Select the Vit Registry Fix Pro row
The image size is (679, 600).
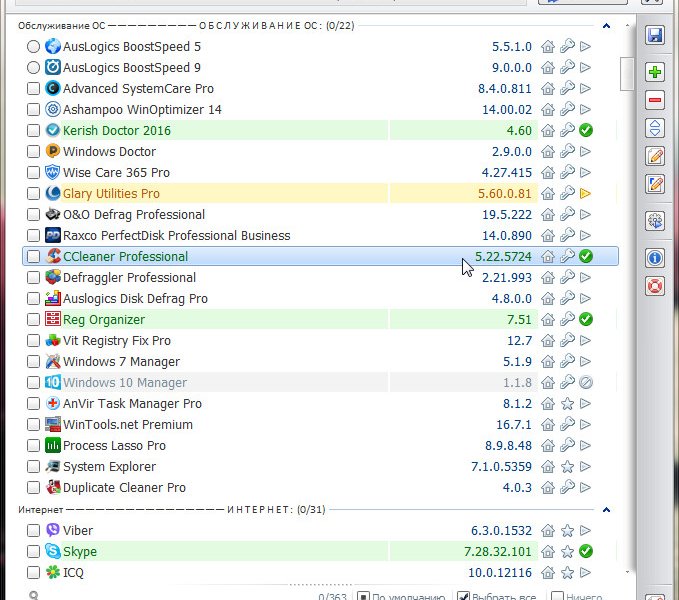[320, 340]
